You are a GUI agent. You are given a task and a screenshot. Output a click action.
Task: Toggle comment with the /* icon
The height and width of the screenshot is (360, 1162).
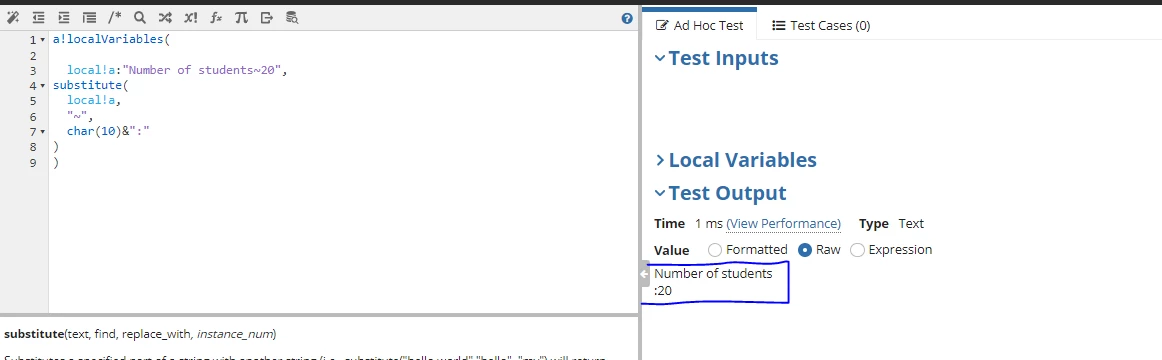[x=114, y=18]
